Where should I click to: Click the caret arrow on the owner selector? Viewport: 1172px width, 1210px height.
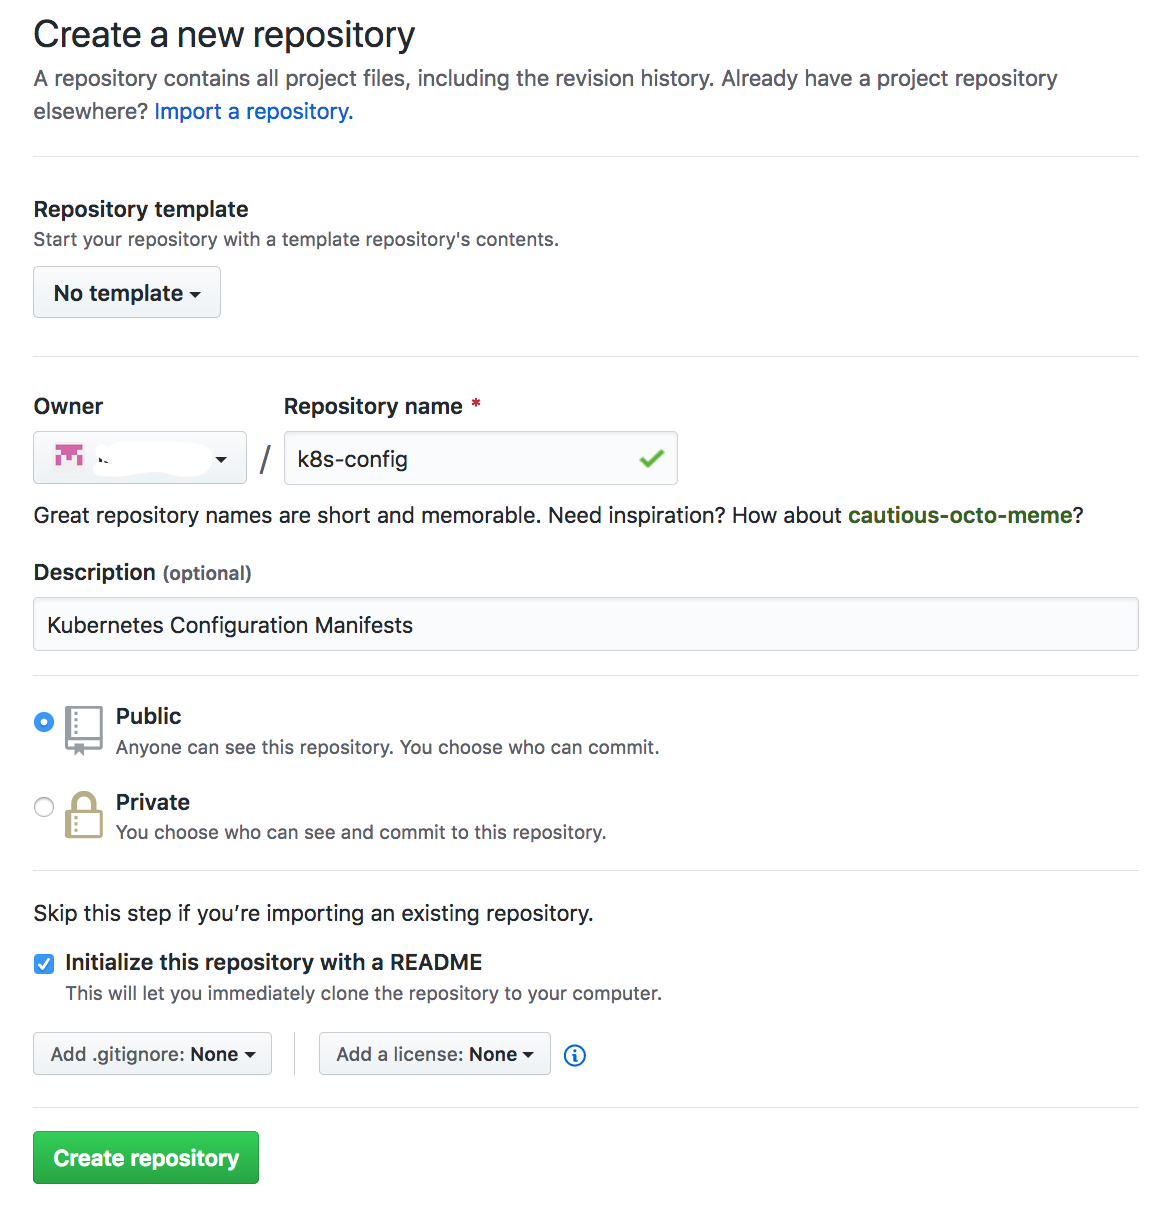[221, 460]
